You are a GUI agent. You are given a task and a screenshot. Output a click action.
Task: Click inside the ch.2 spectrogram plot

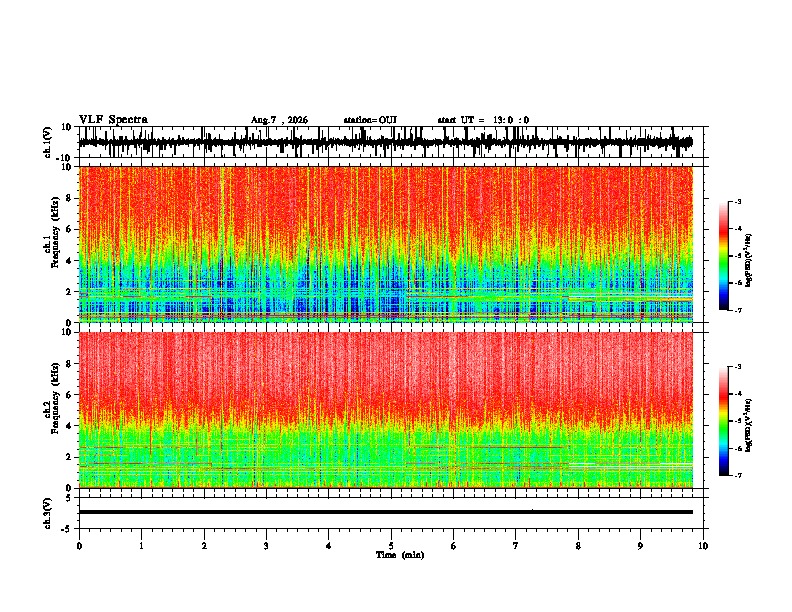(386, 410)
